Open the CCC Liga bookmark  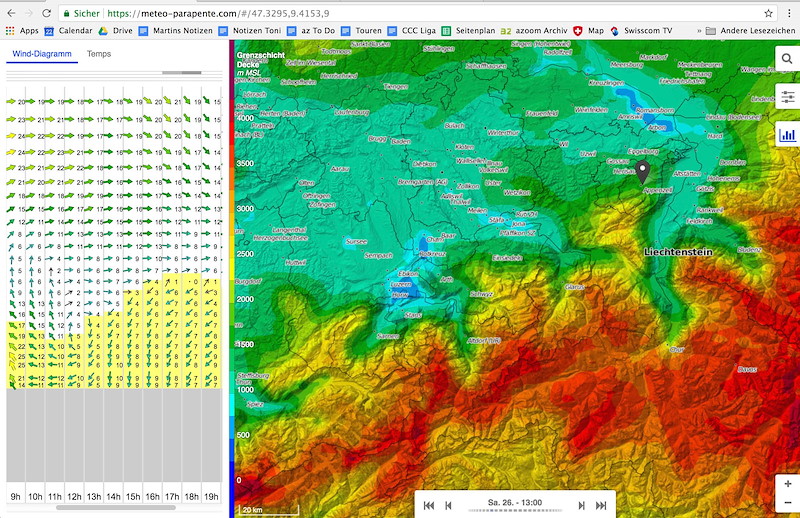(x=412, y=31)
